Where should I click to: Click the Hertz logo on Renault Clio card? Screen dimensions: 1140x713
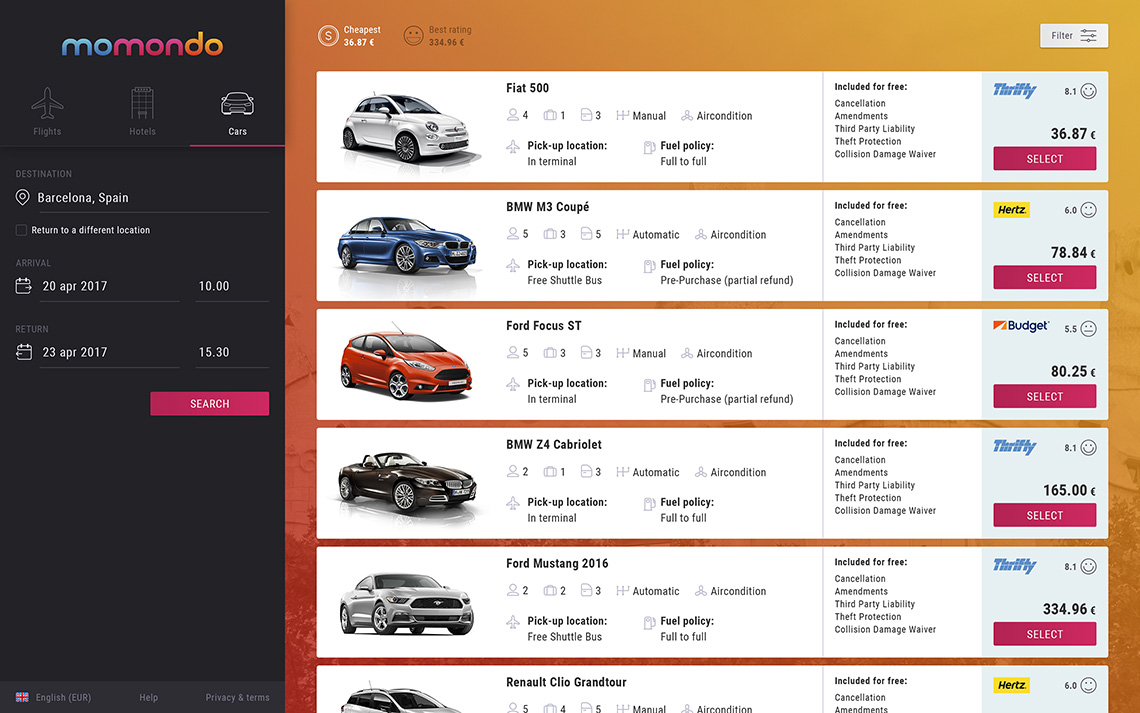point(1011,685)
